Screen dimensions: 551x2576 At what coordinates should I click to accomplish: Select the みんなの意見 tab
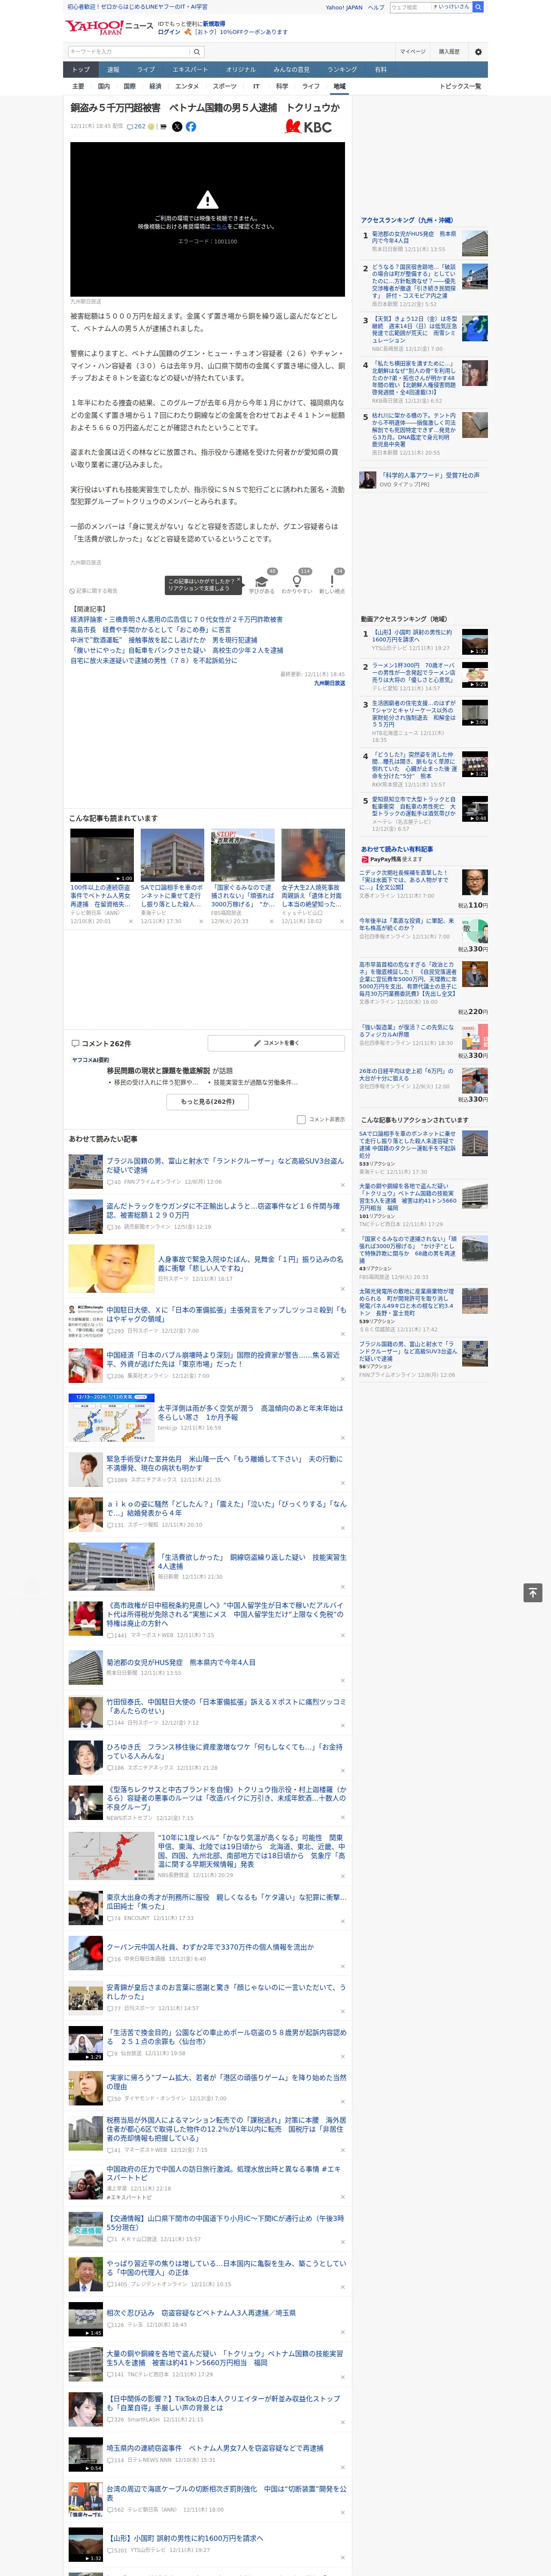click(292, 70)
